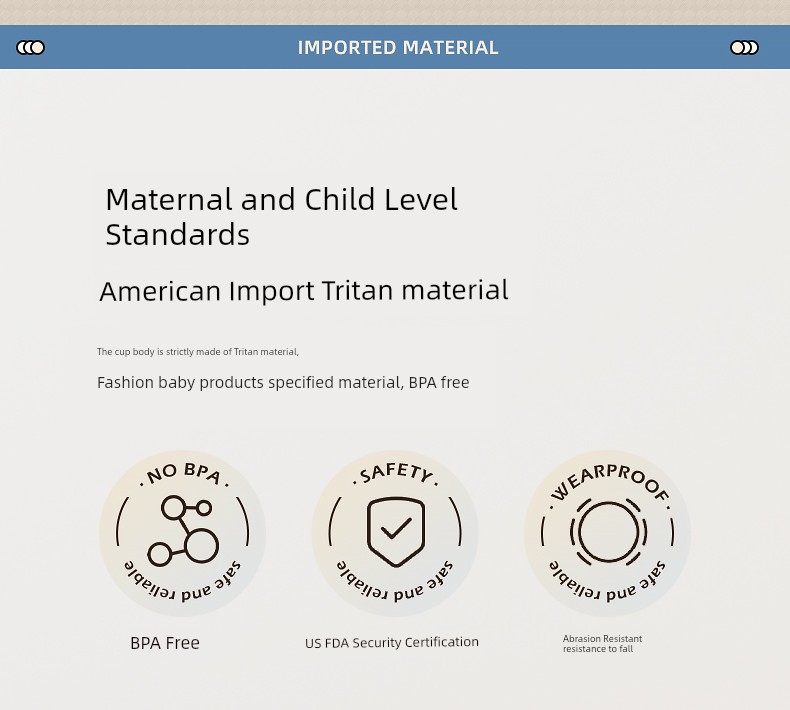The height and width of the screenshot is (710, 790).
Task: Click the NO BPA curved badge text
Action: (x=184, y=474)
